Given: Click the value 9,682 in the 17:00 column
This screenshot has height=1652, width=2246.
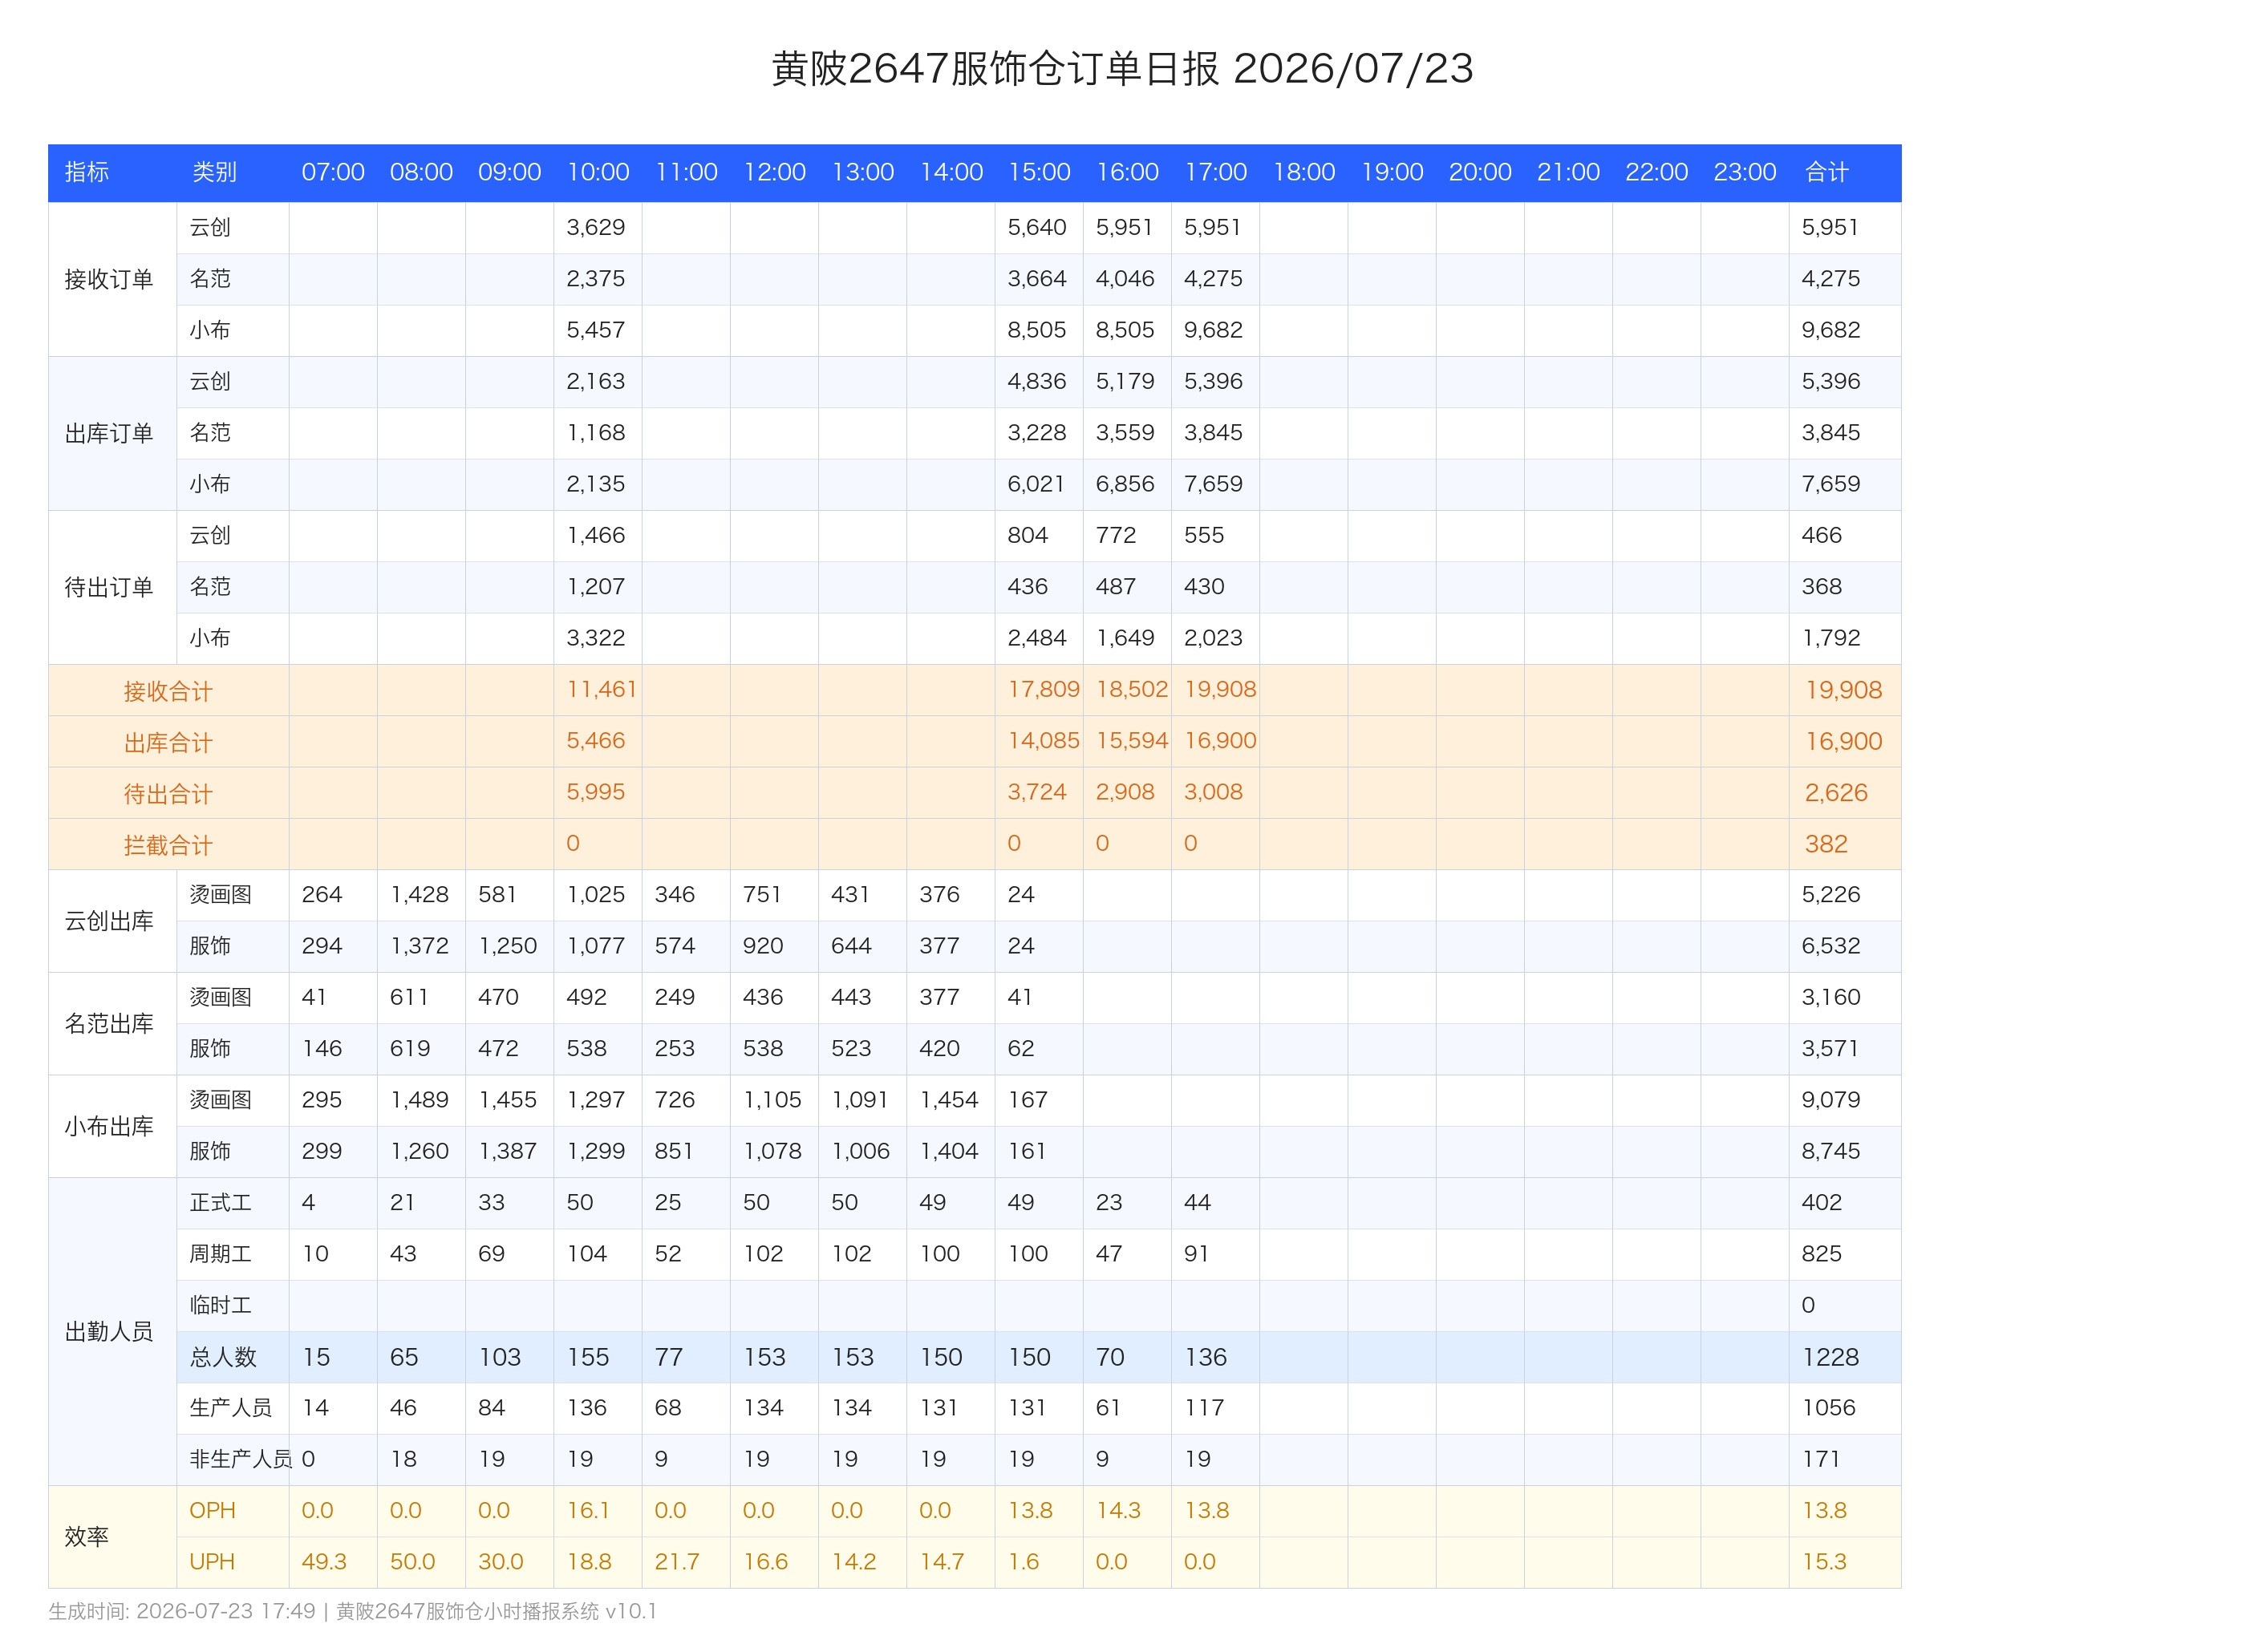Looking at the screenshot, I should (1213, 330).
